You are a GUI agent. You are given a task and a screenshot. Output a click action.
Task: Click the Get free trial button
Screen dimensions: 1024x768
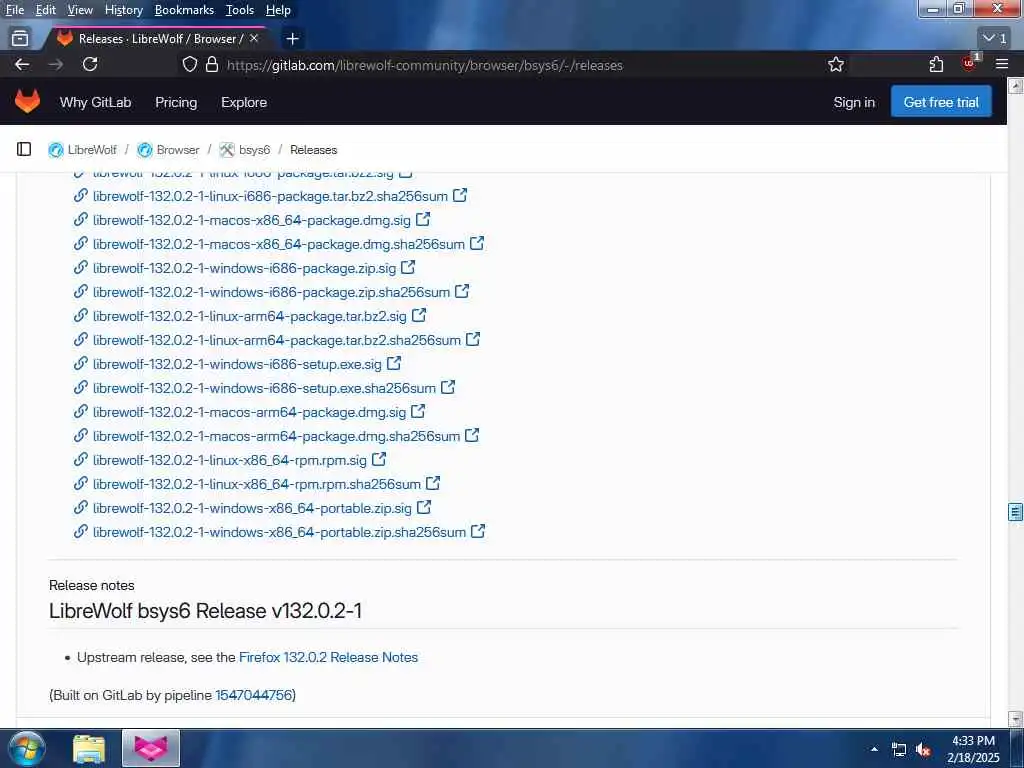941,102
